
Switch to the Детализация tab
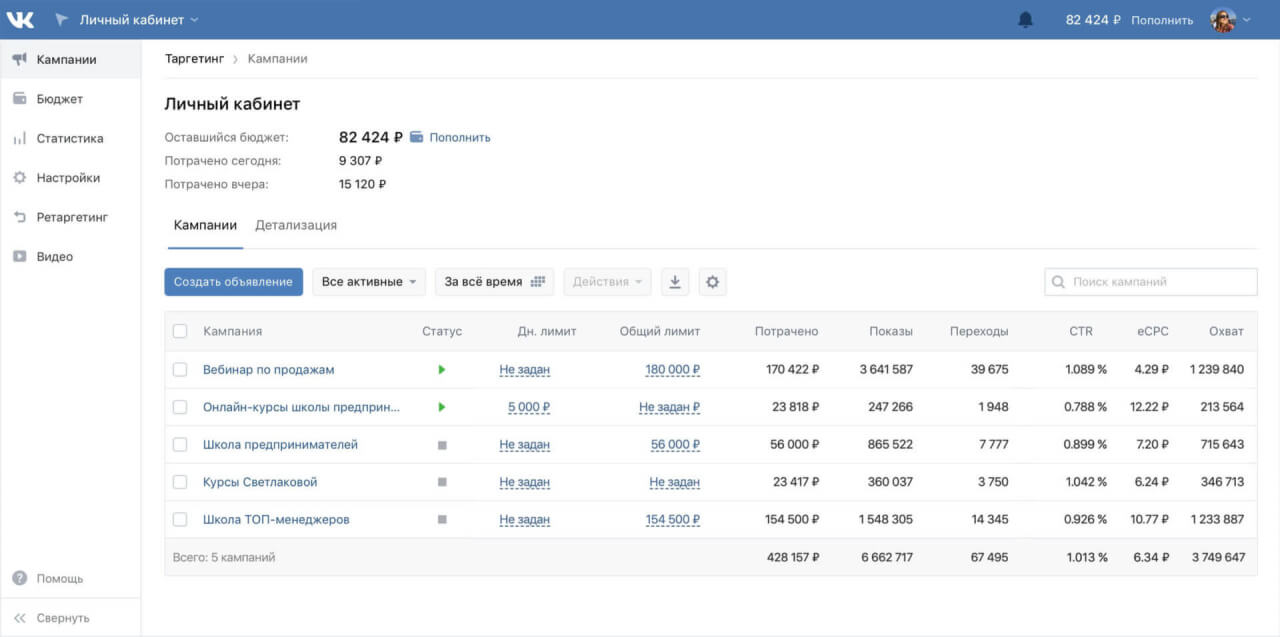[295, 226]
